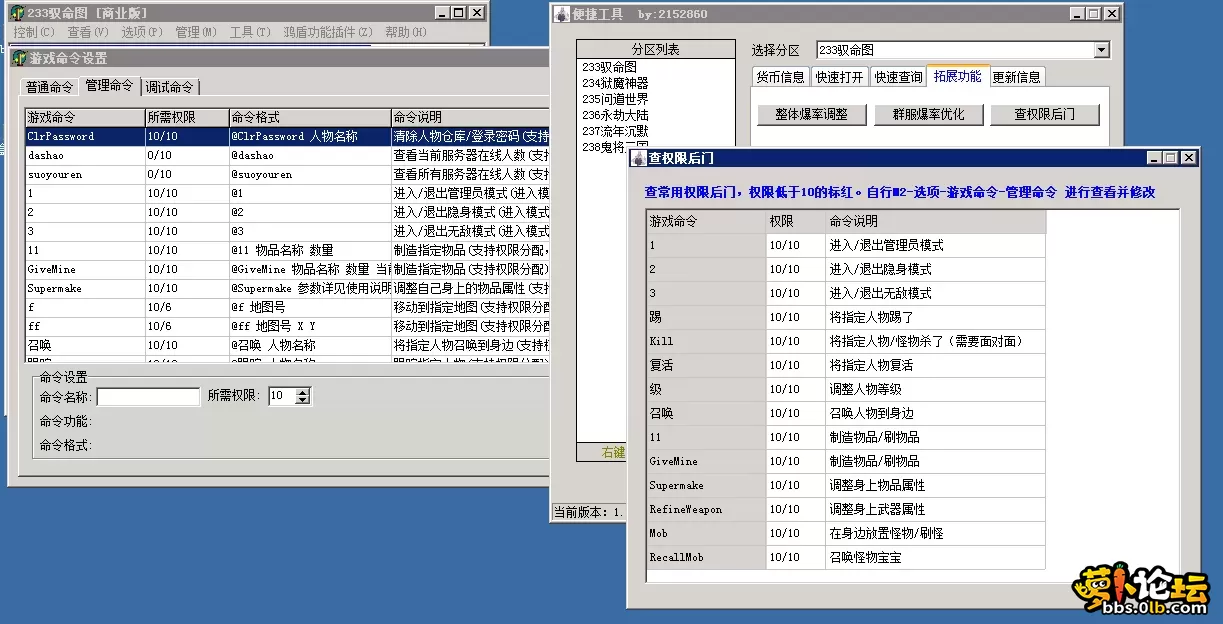Image resolution: width=1223 pixels, height=624 pixels.
Task: Focus the 命令名称 input field
Action: (x=148, y=397)
